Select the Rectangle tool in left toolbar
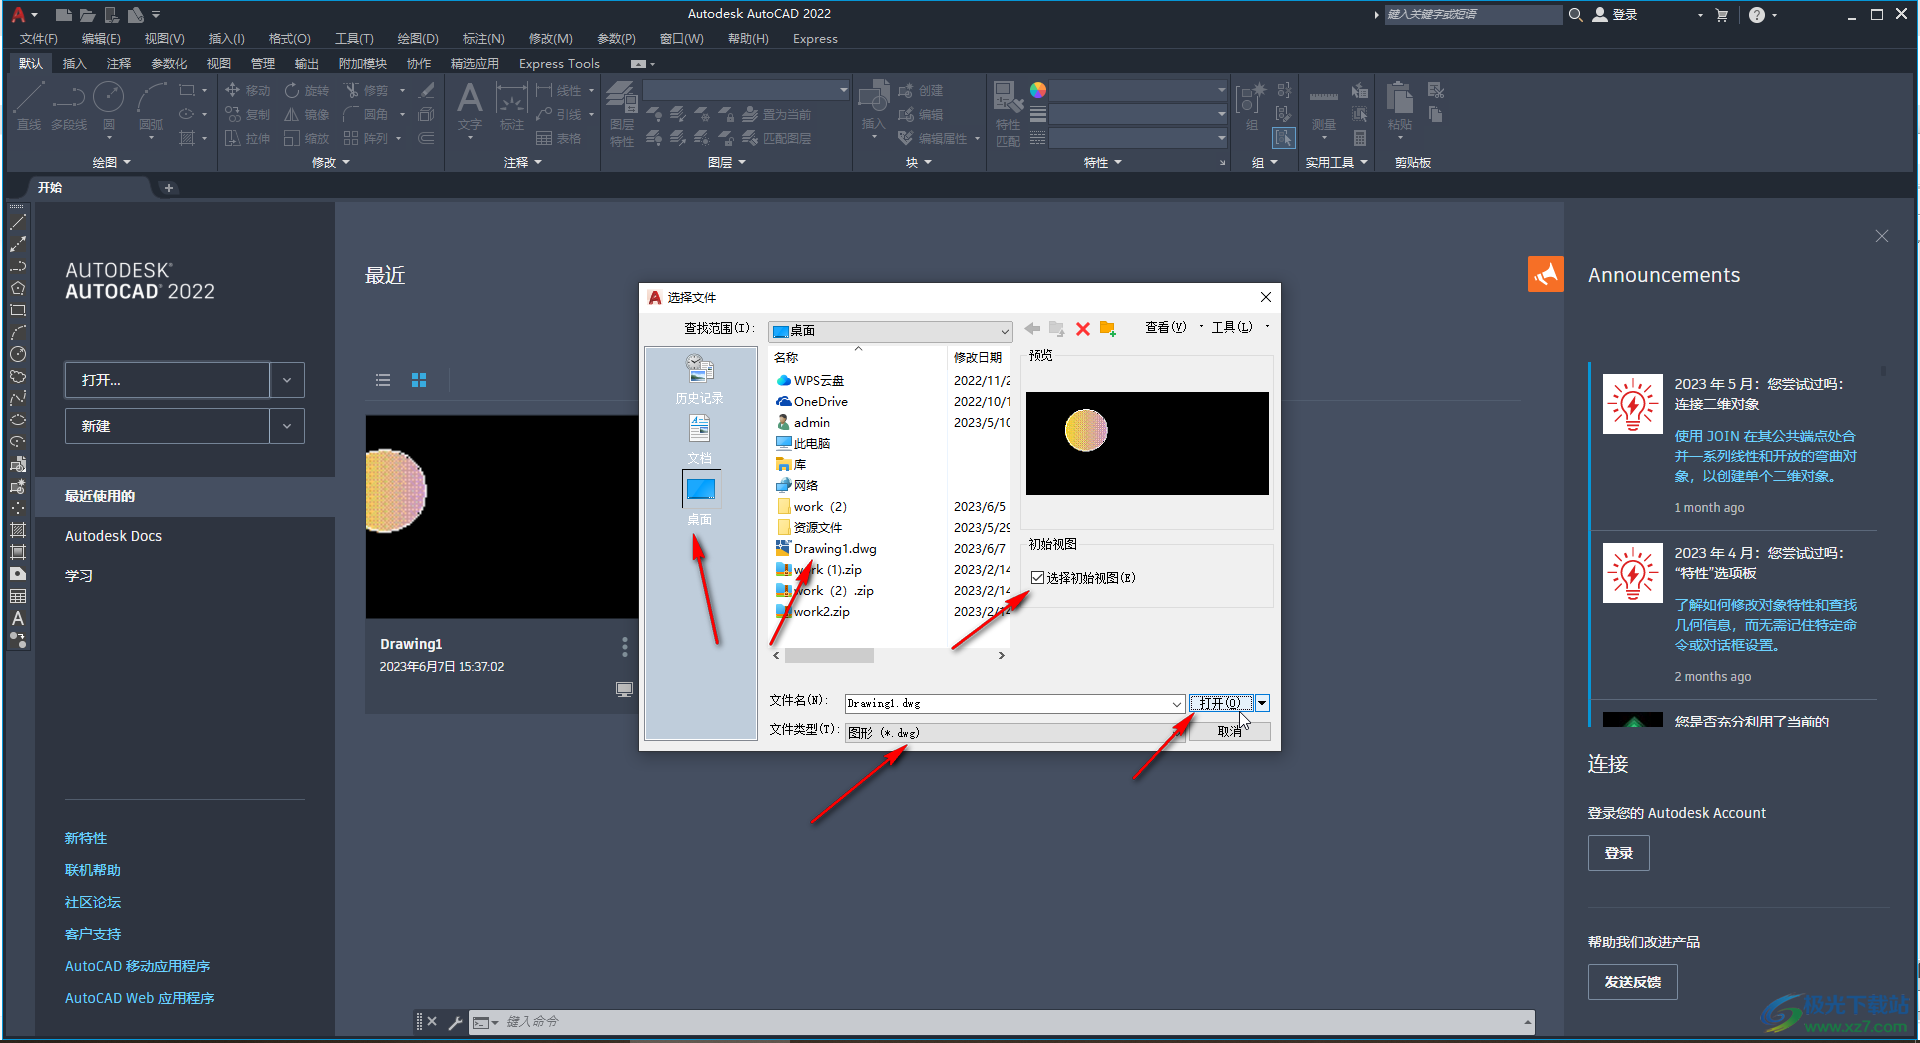Viewport: 1920px width, 1043px height. coord(17,310)
